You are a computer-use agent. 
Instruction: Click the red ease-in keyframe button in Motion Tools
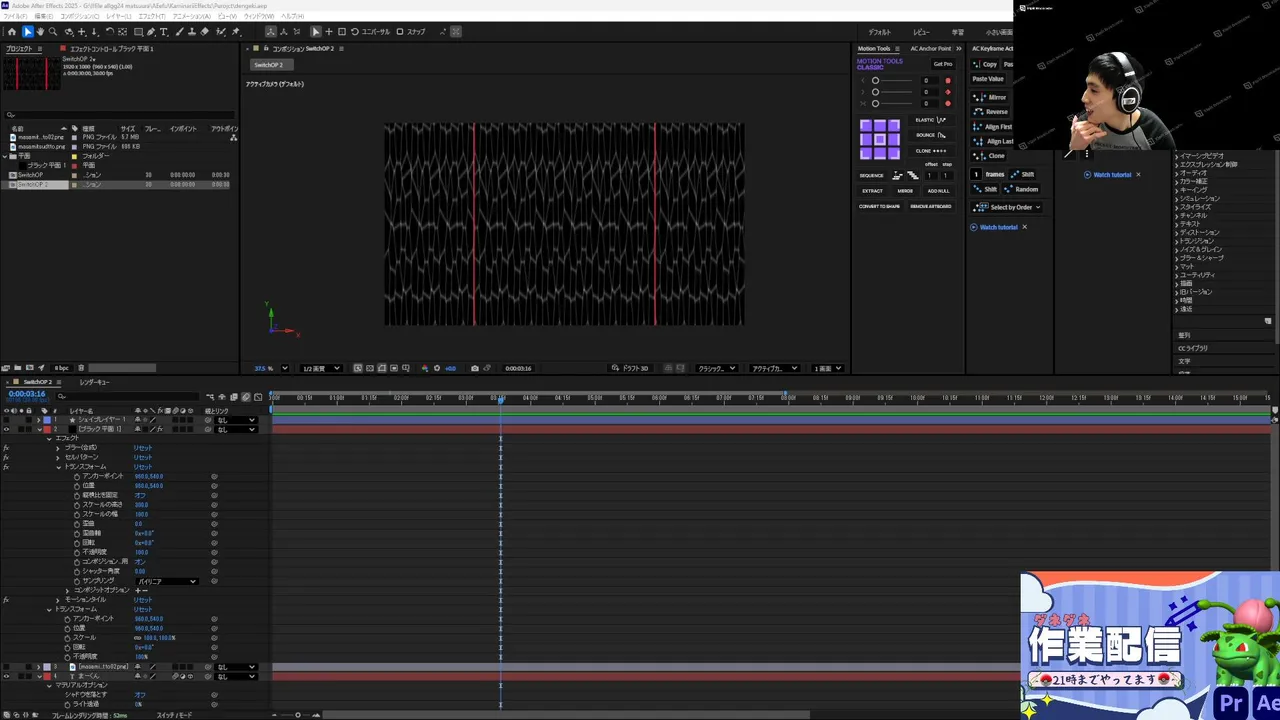948,80
